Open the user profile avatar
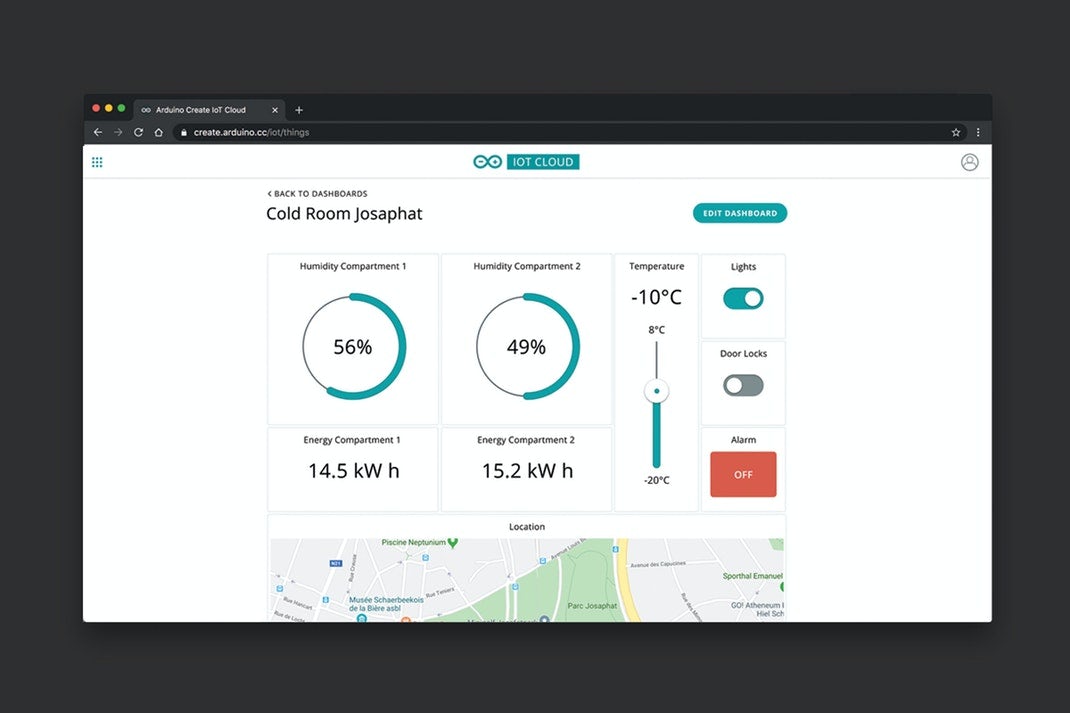The height and width of the screenshot is (713, 1070). coord(969,162)
